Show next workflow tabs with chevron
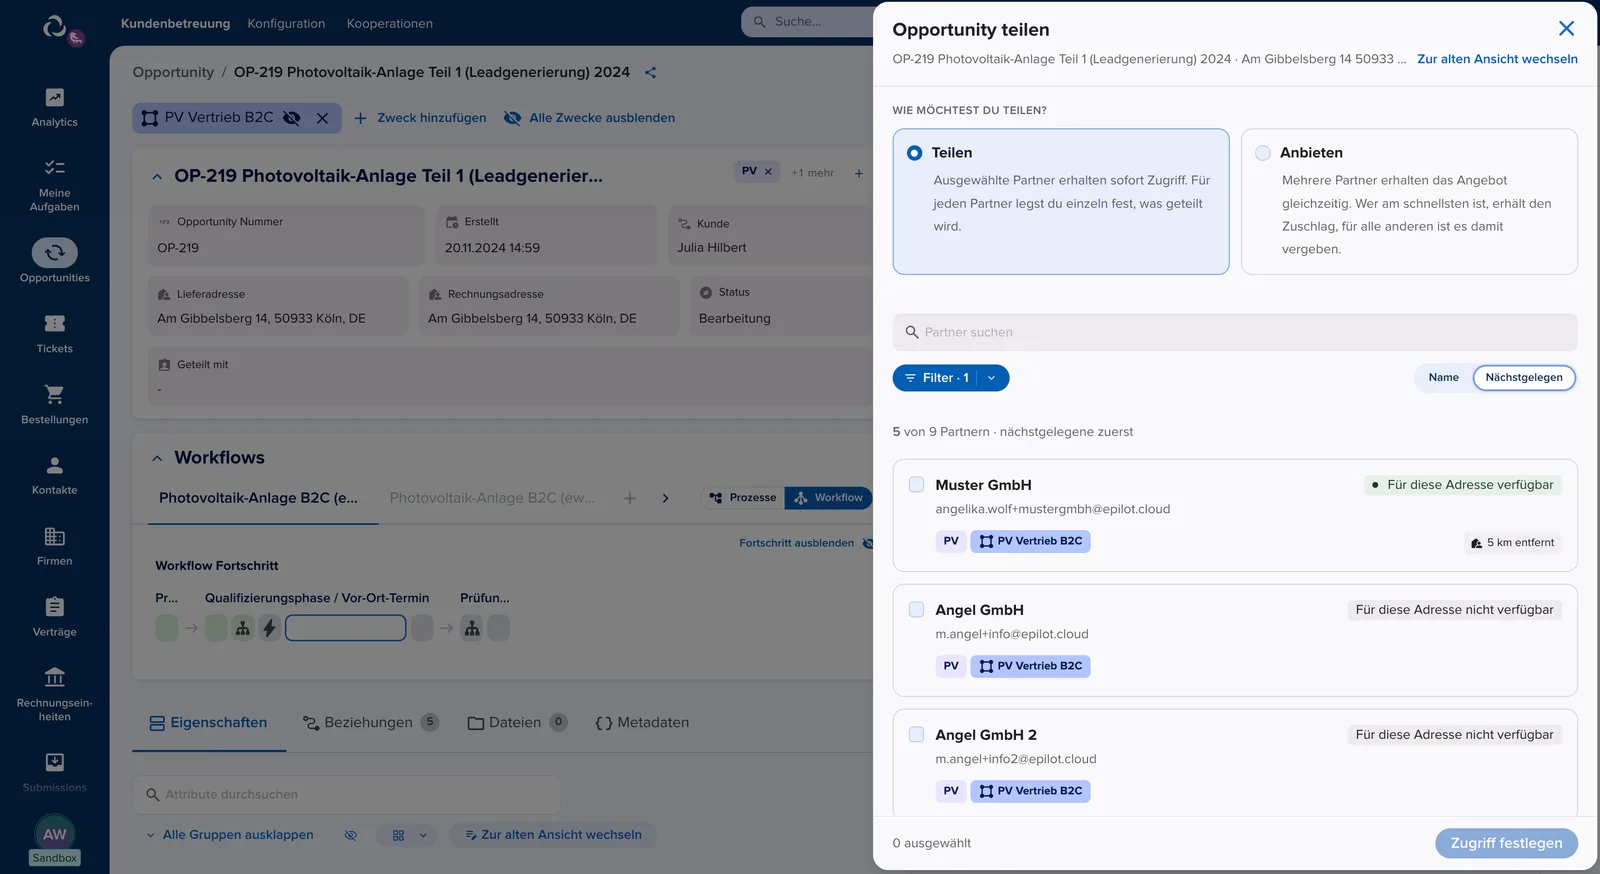The width and height of the screenshot is (1600, 874). pyautogui.click(x=665, y=498)
